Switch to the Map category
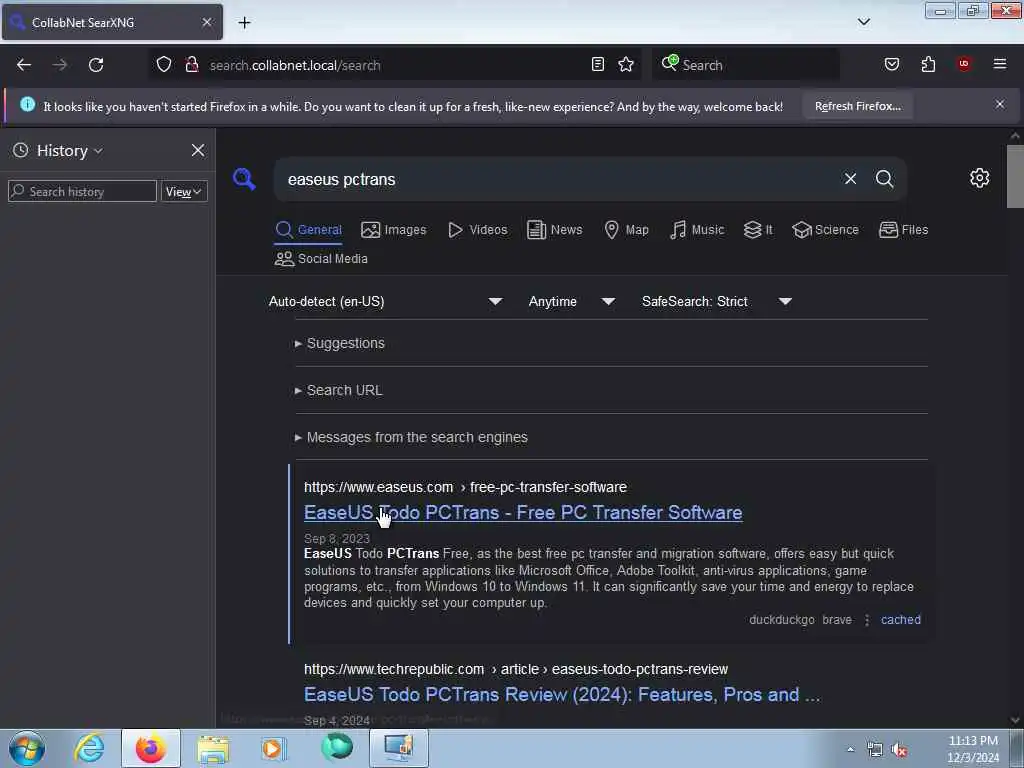The height and width of the screenshot is (768, 1024). 626,230
